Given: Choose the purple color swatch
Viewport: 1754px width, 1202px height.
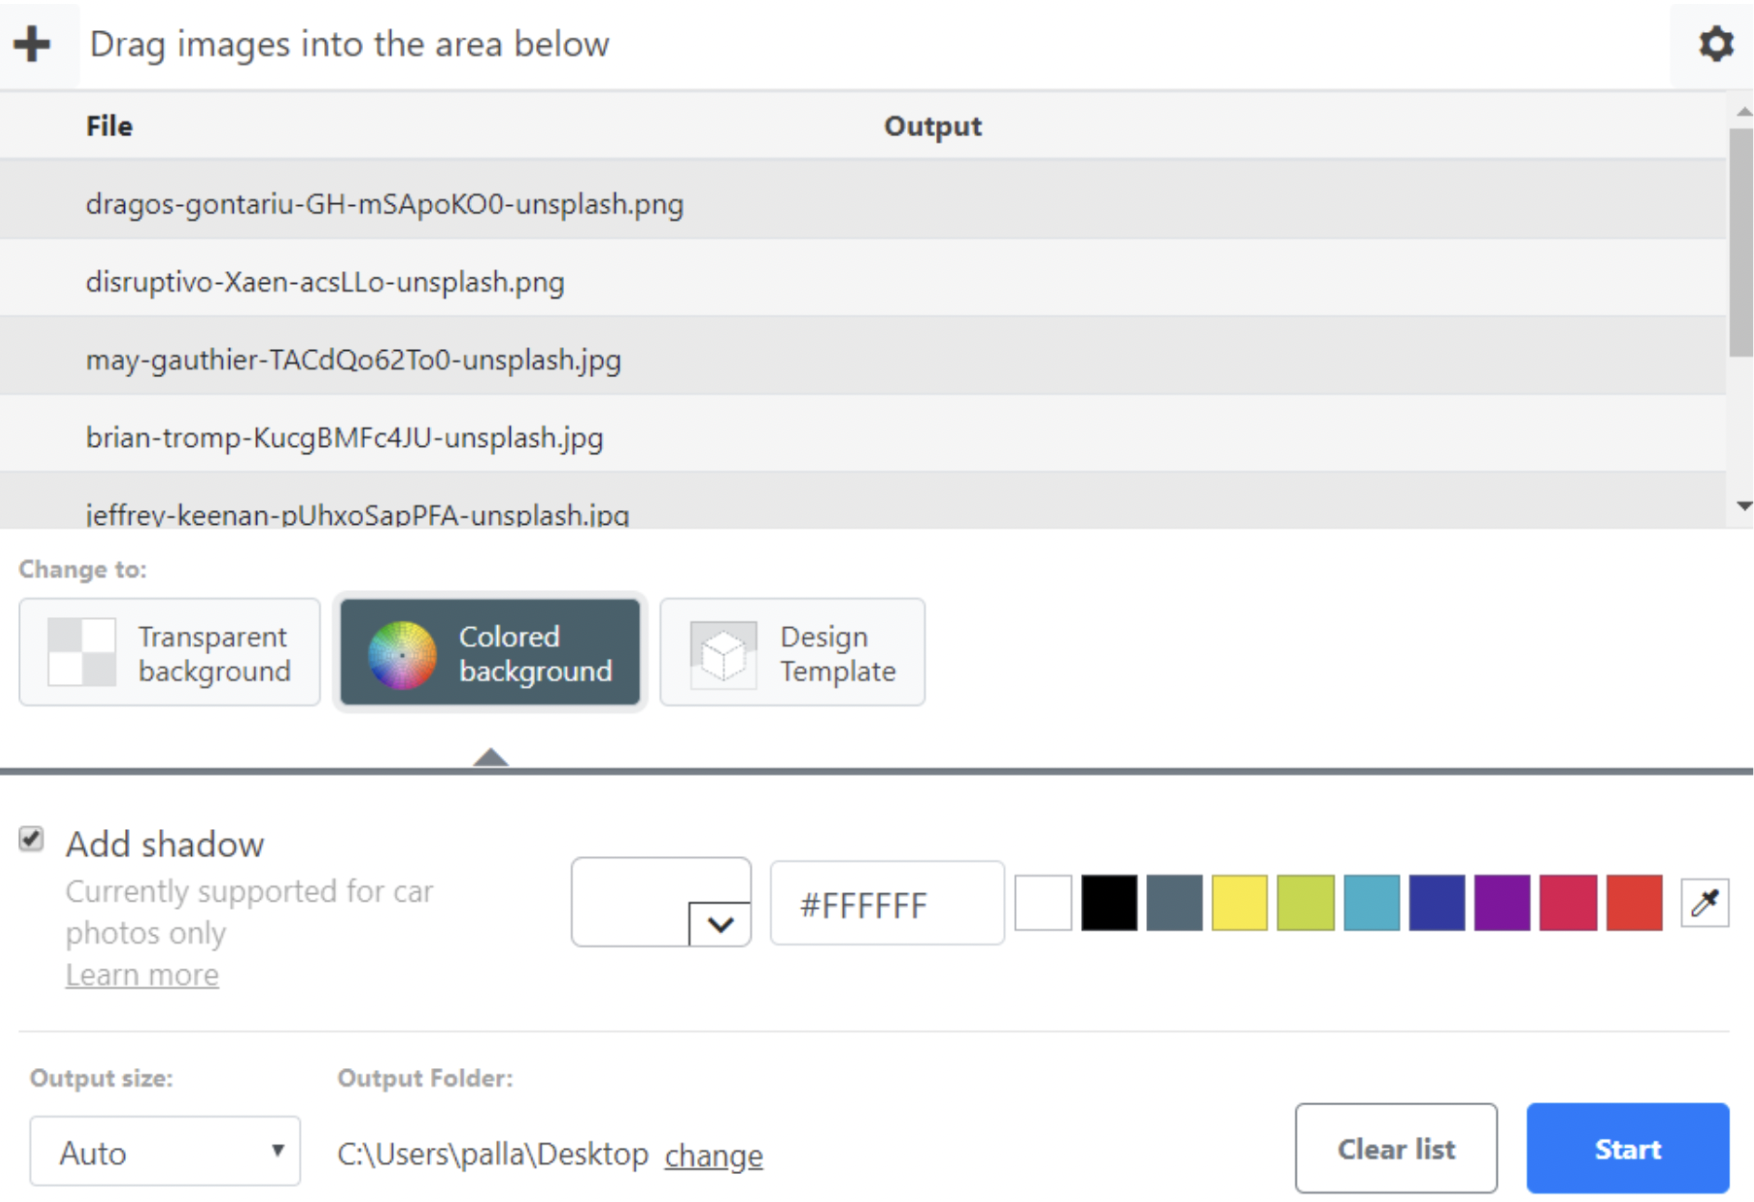Looking at the screenshot, I should pos(1502,903).
